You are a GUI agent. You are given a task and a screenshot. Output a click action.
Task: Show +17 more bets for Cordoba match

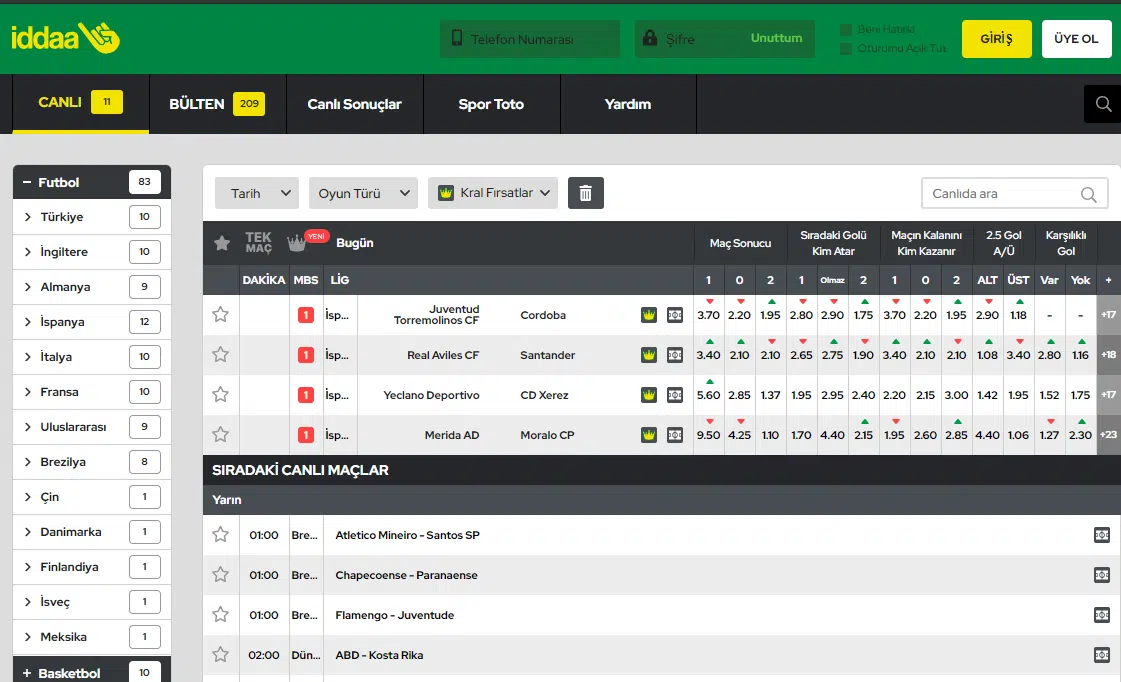pos(1108,315)
